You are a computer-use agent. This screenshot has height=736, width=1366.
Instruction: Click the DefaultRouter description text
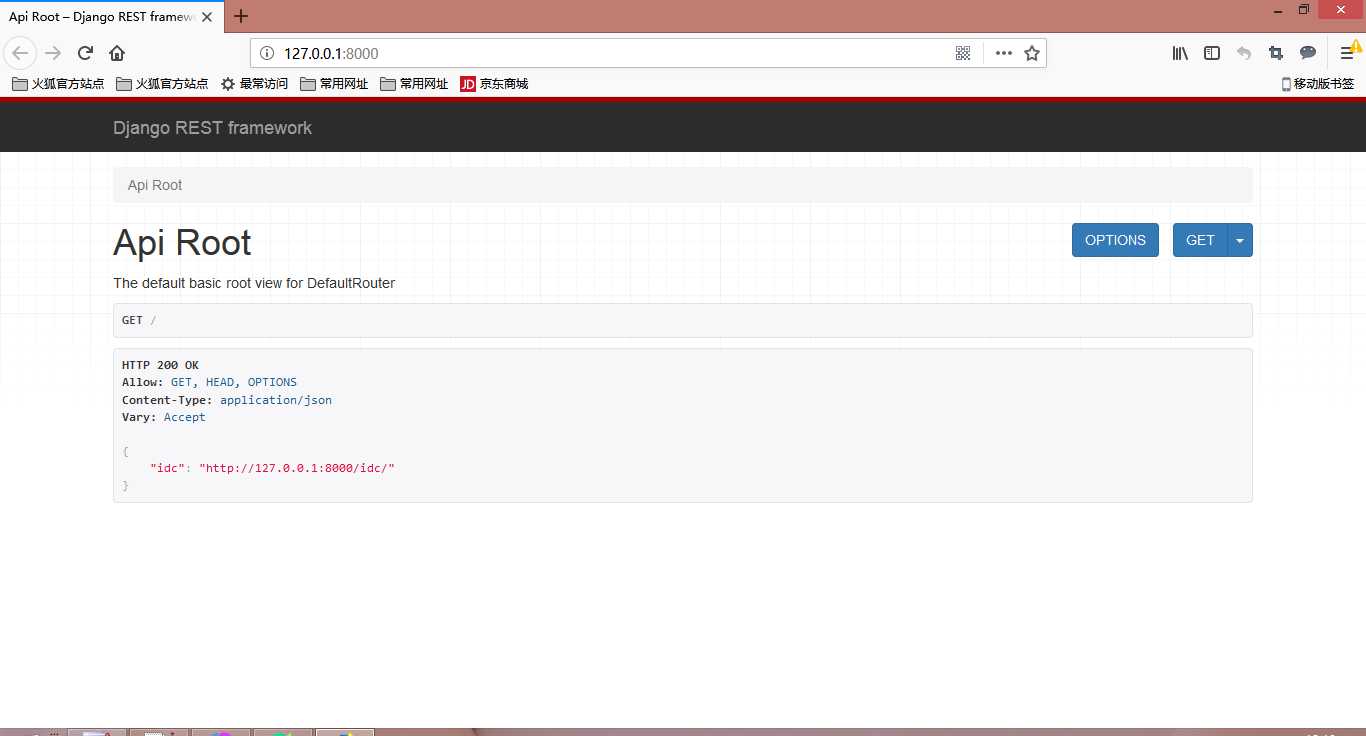click(x=254, y=283)
